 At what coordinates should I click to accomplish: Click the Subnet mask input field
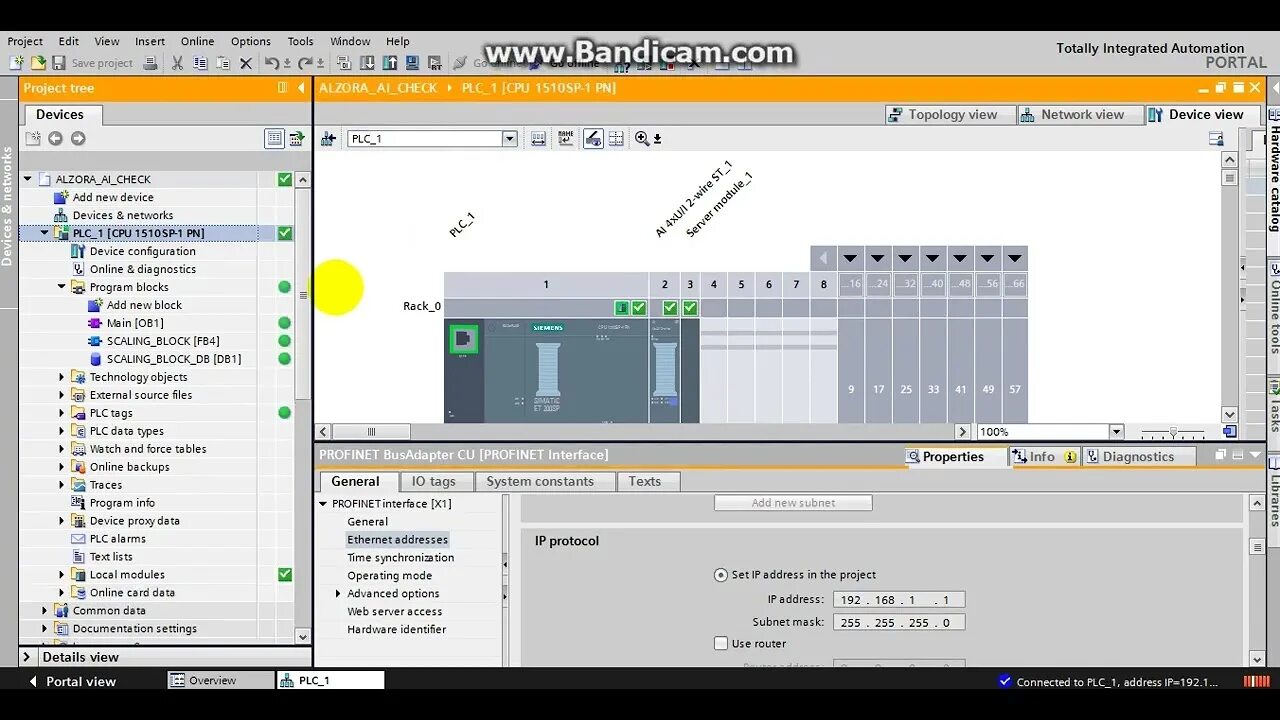point(899,622)
